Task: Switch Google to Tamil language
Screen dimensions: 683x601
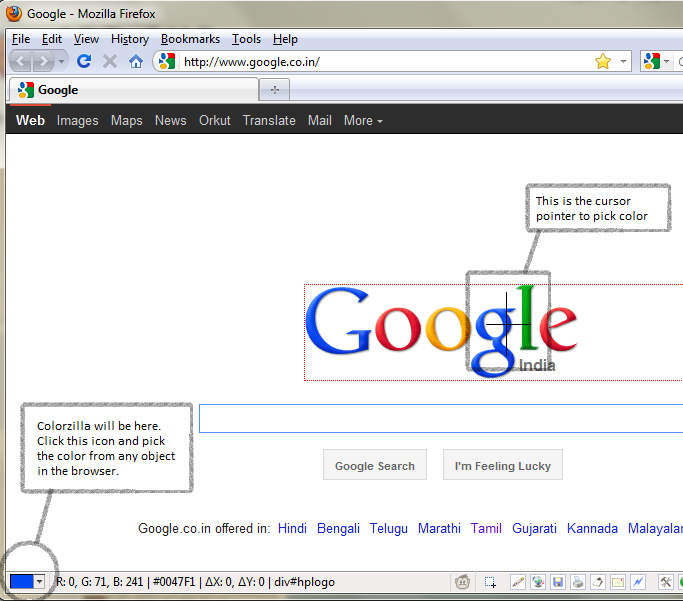Action: [486, 528]
